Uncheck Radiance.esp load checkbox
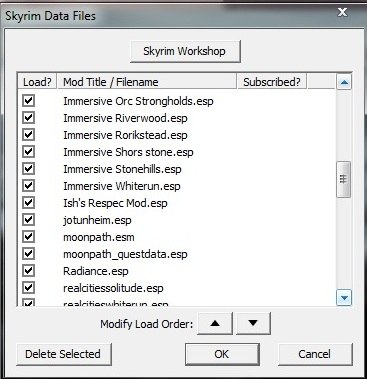 (x=28, y=270)
